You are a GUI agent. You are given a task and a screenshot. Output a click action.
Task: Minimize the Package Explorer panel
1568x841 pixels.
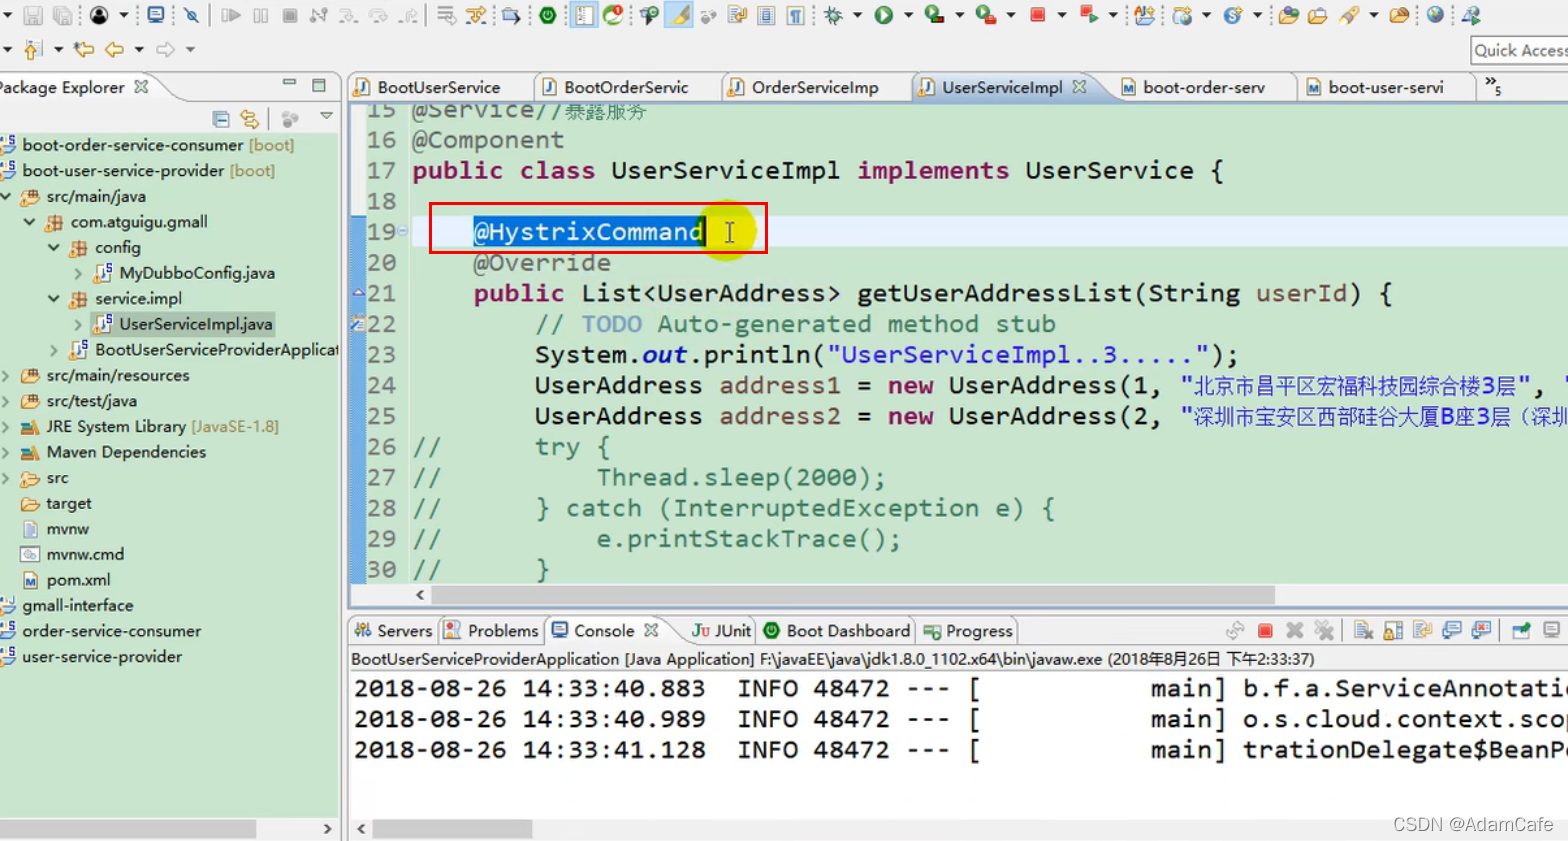tap(289, 84)
